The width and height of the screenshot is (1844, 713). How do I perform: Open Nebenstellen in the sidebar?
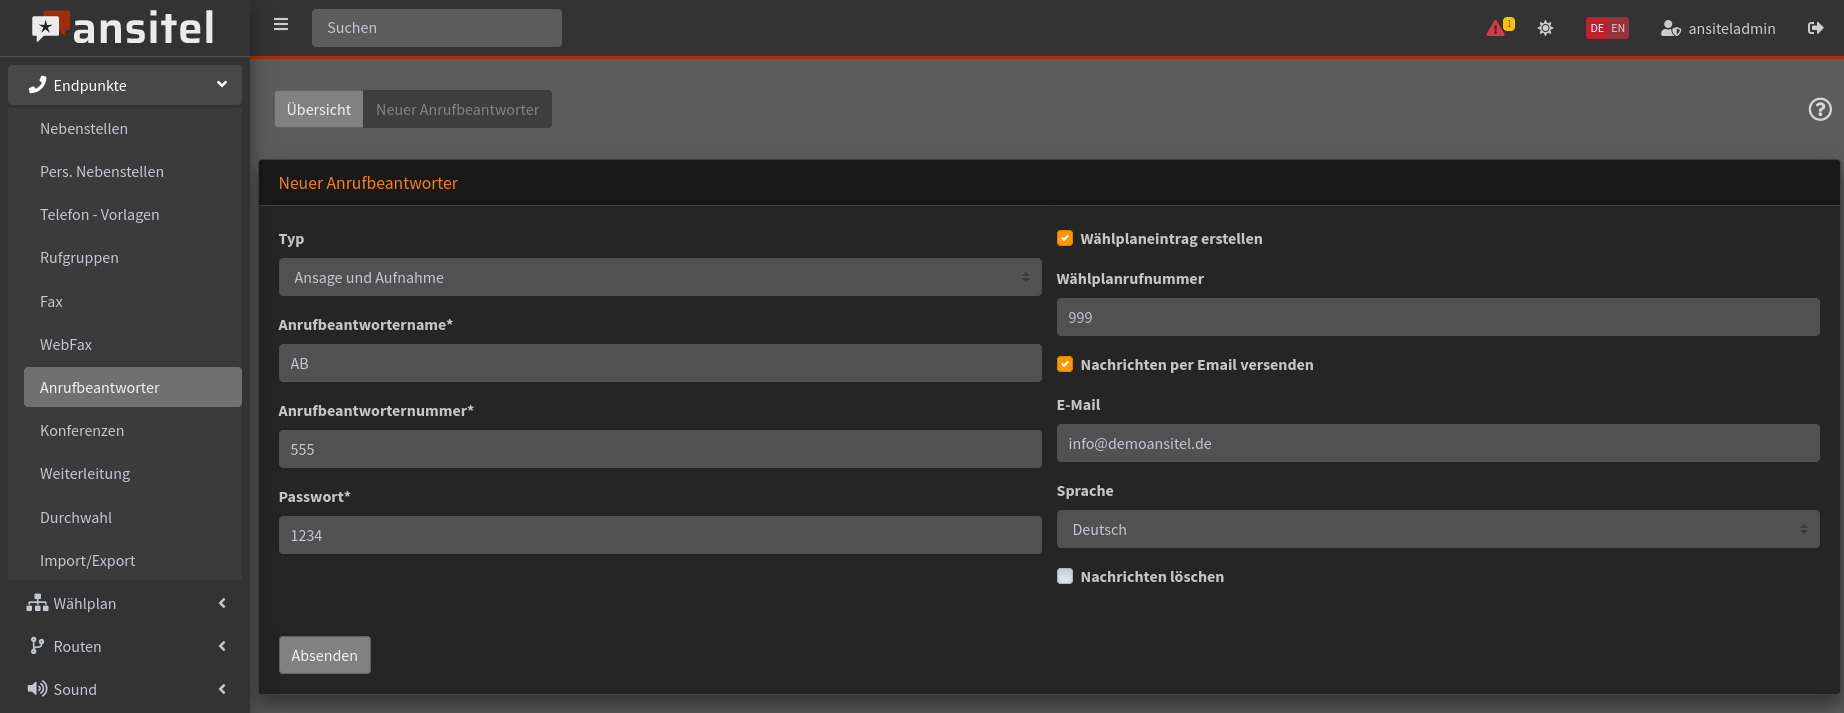pyautogui.click(x=84, y=129)
